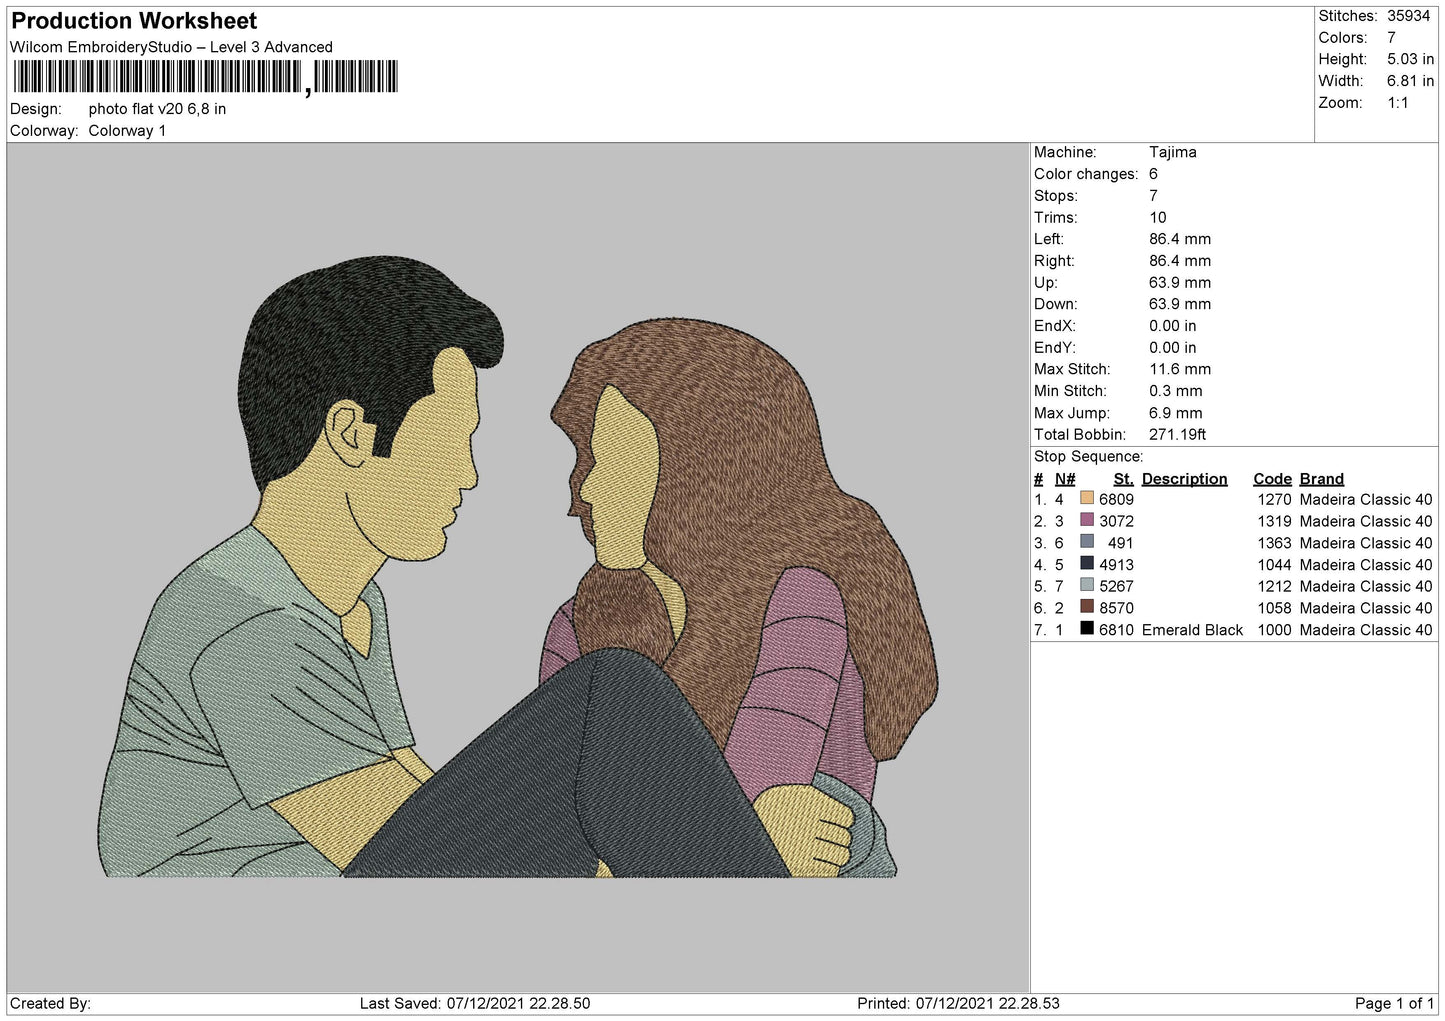
Task: Click the embroidery design preview of the couple
Action: pyautogui.click(x=518, y=567)
